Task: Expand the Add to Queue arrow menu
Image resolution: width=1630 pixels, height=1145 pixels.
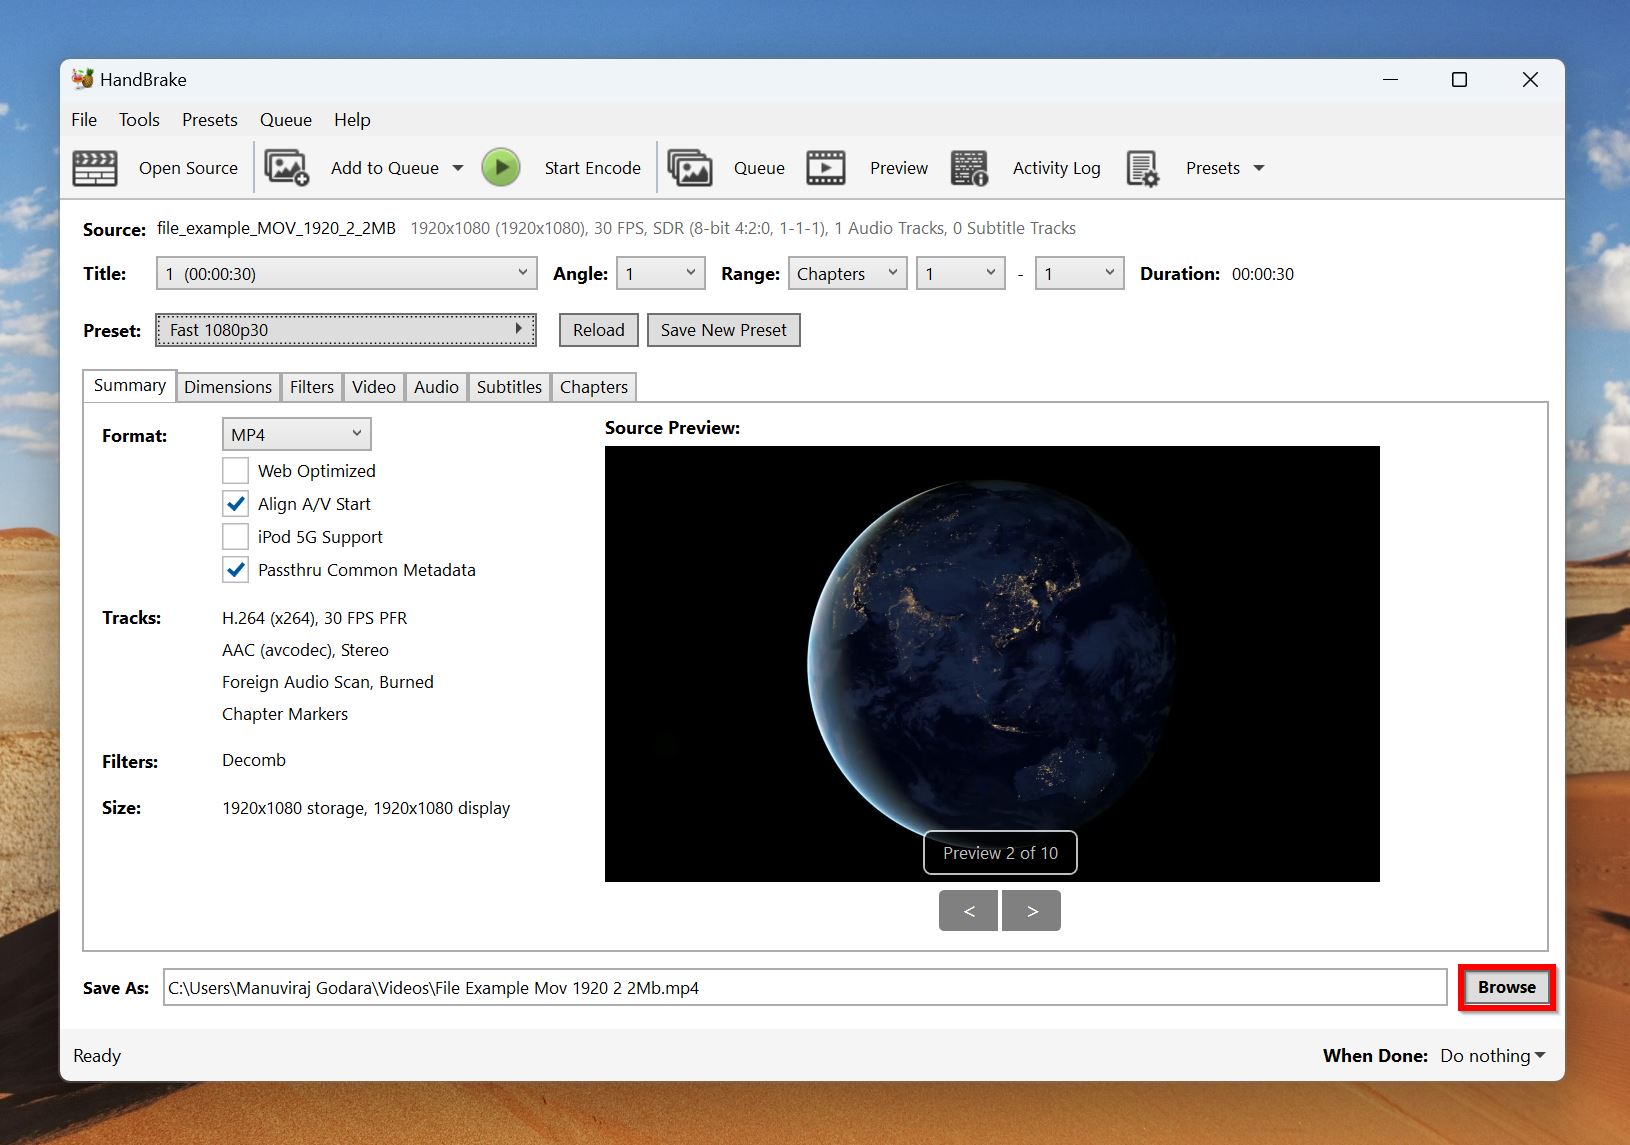Action: (458, 168)
